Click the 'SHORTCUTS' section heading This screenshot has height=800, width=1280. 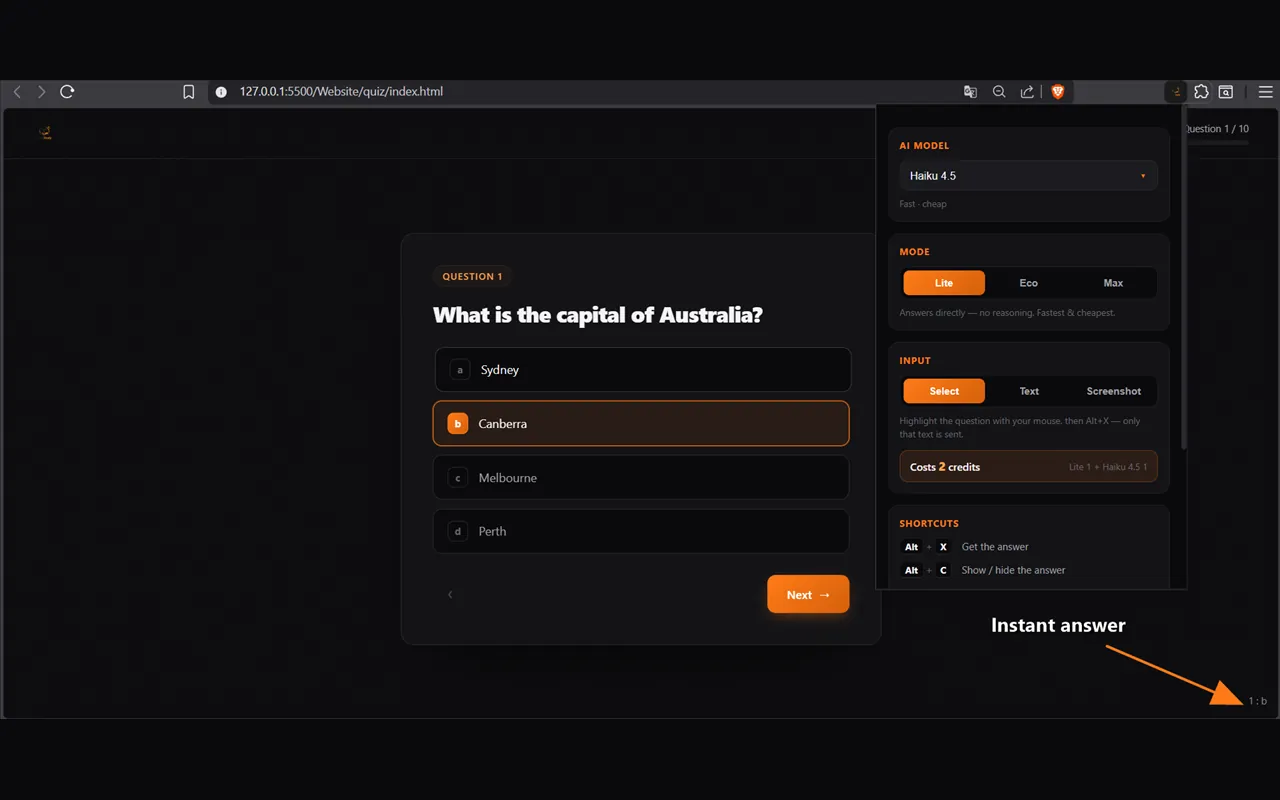[x=929, y=524]
